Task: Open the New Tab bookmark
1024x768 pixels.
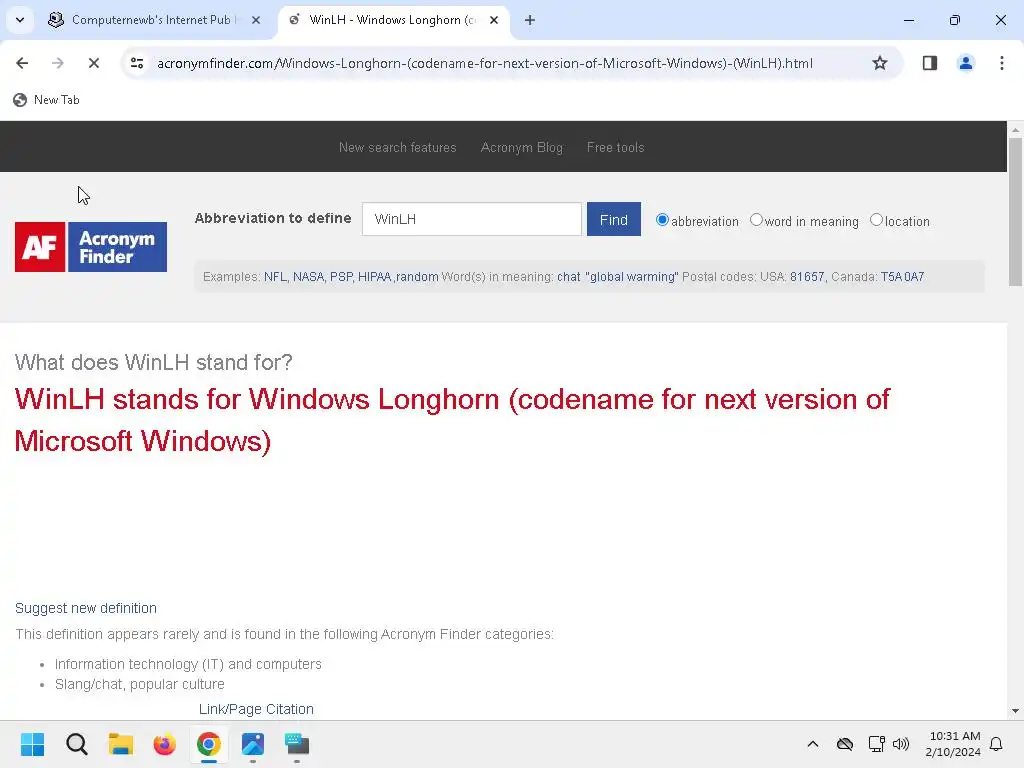Action: coord(46,100)
